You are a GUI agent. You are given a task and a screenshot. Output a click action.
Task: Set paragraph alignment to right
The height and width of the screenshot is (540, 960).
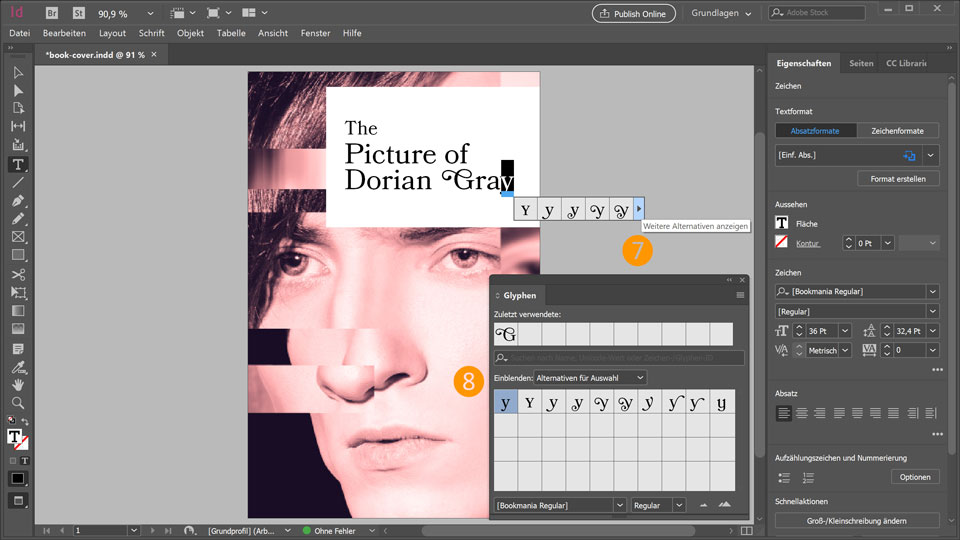pyautogui.click(x=820, y=413)
